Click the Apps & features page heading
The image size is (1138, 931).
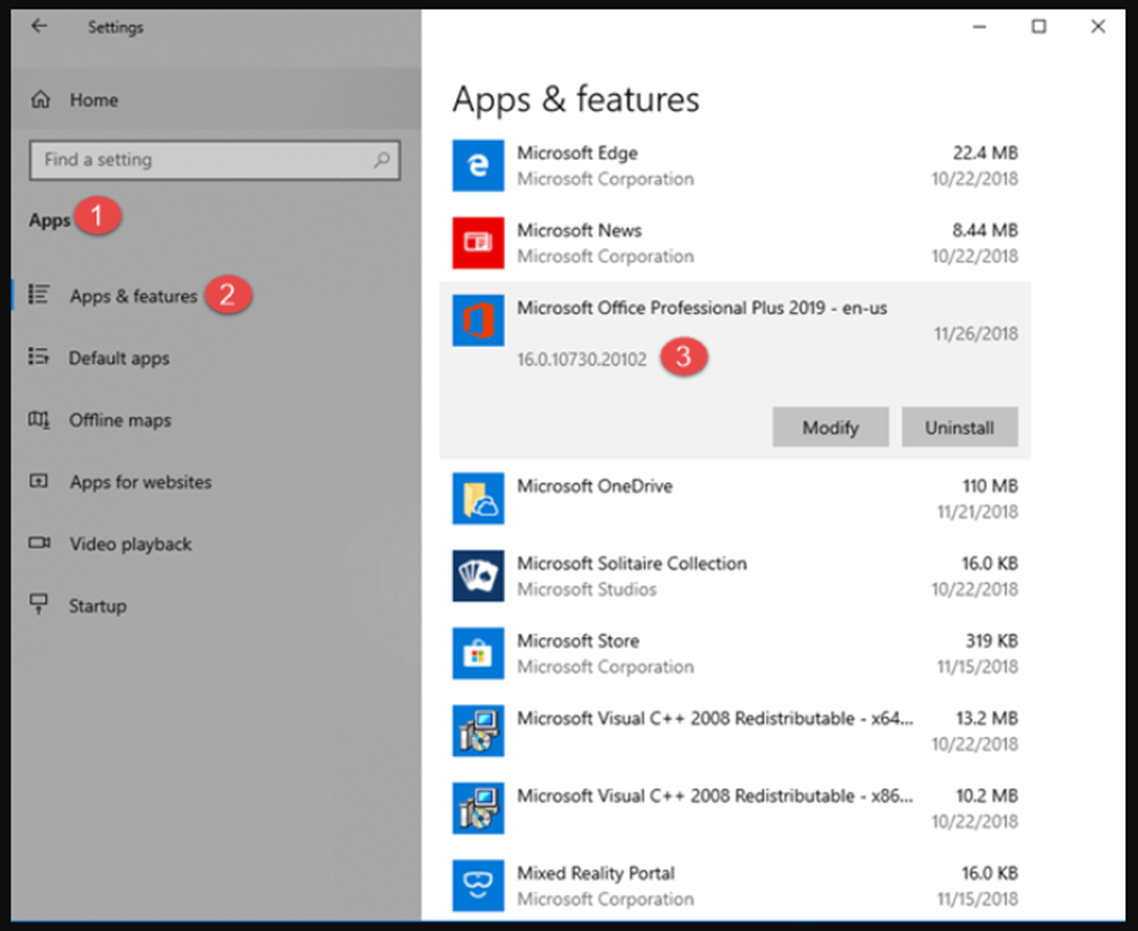coord(576,99)
